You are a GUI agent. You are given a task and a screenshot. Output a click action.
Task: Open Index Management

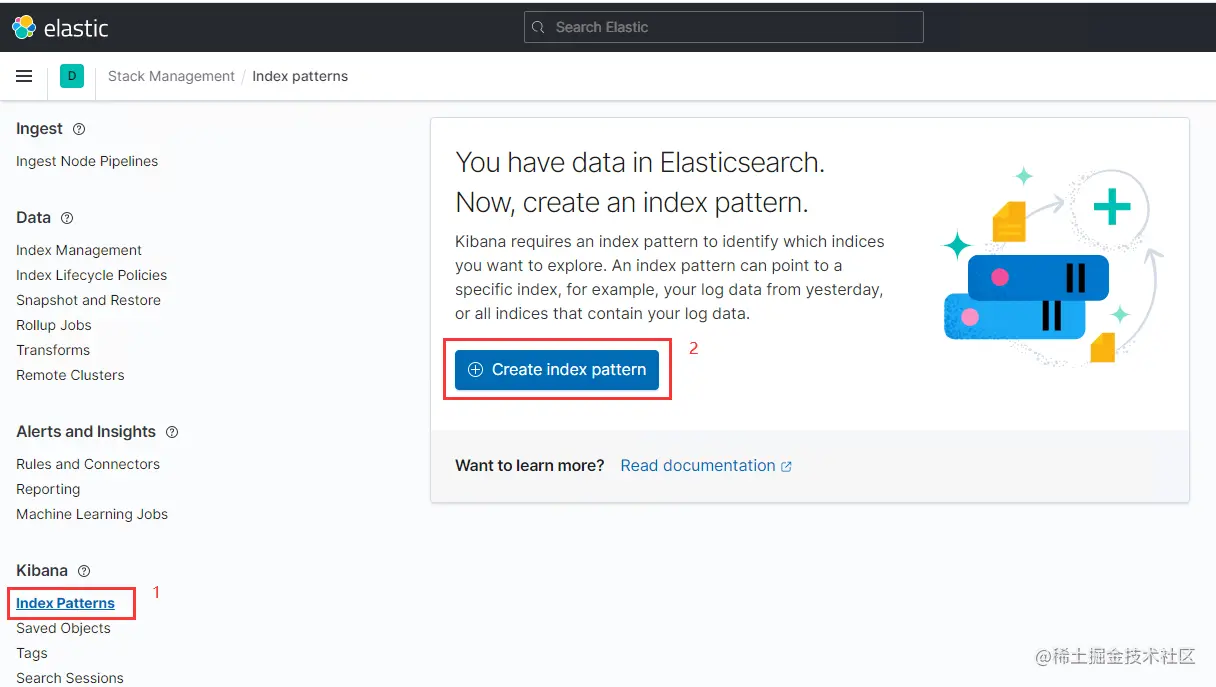tap(79, 250)
